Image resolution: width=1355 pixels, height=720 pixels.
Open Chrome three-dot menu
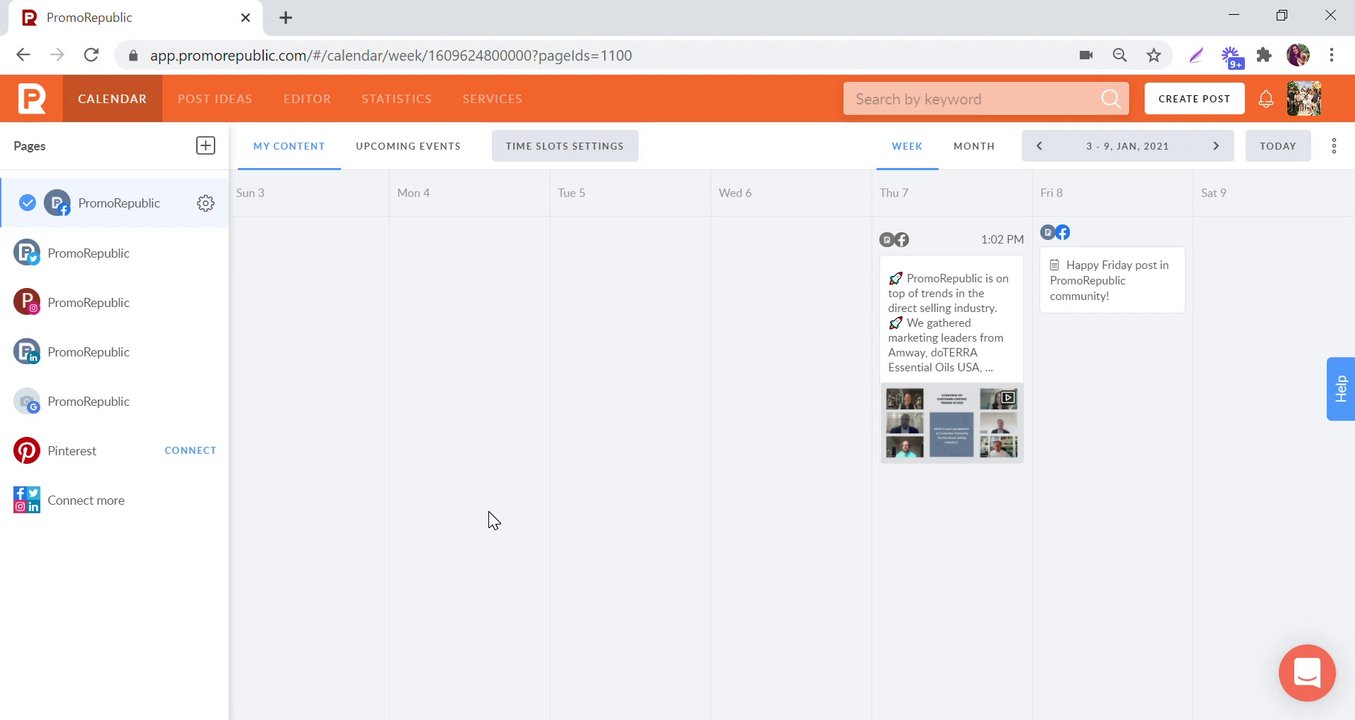coord(1332,55)
